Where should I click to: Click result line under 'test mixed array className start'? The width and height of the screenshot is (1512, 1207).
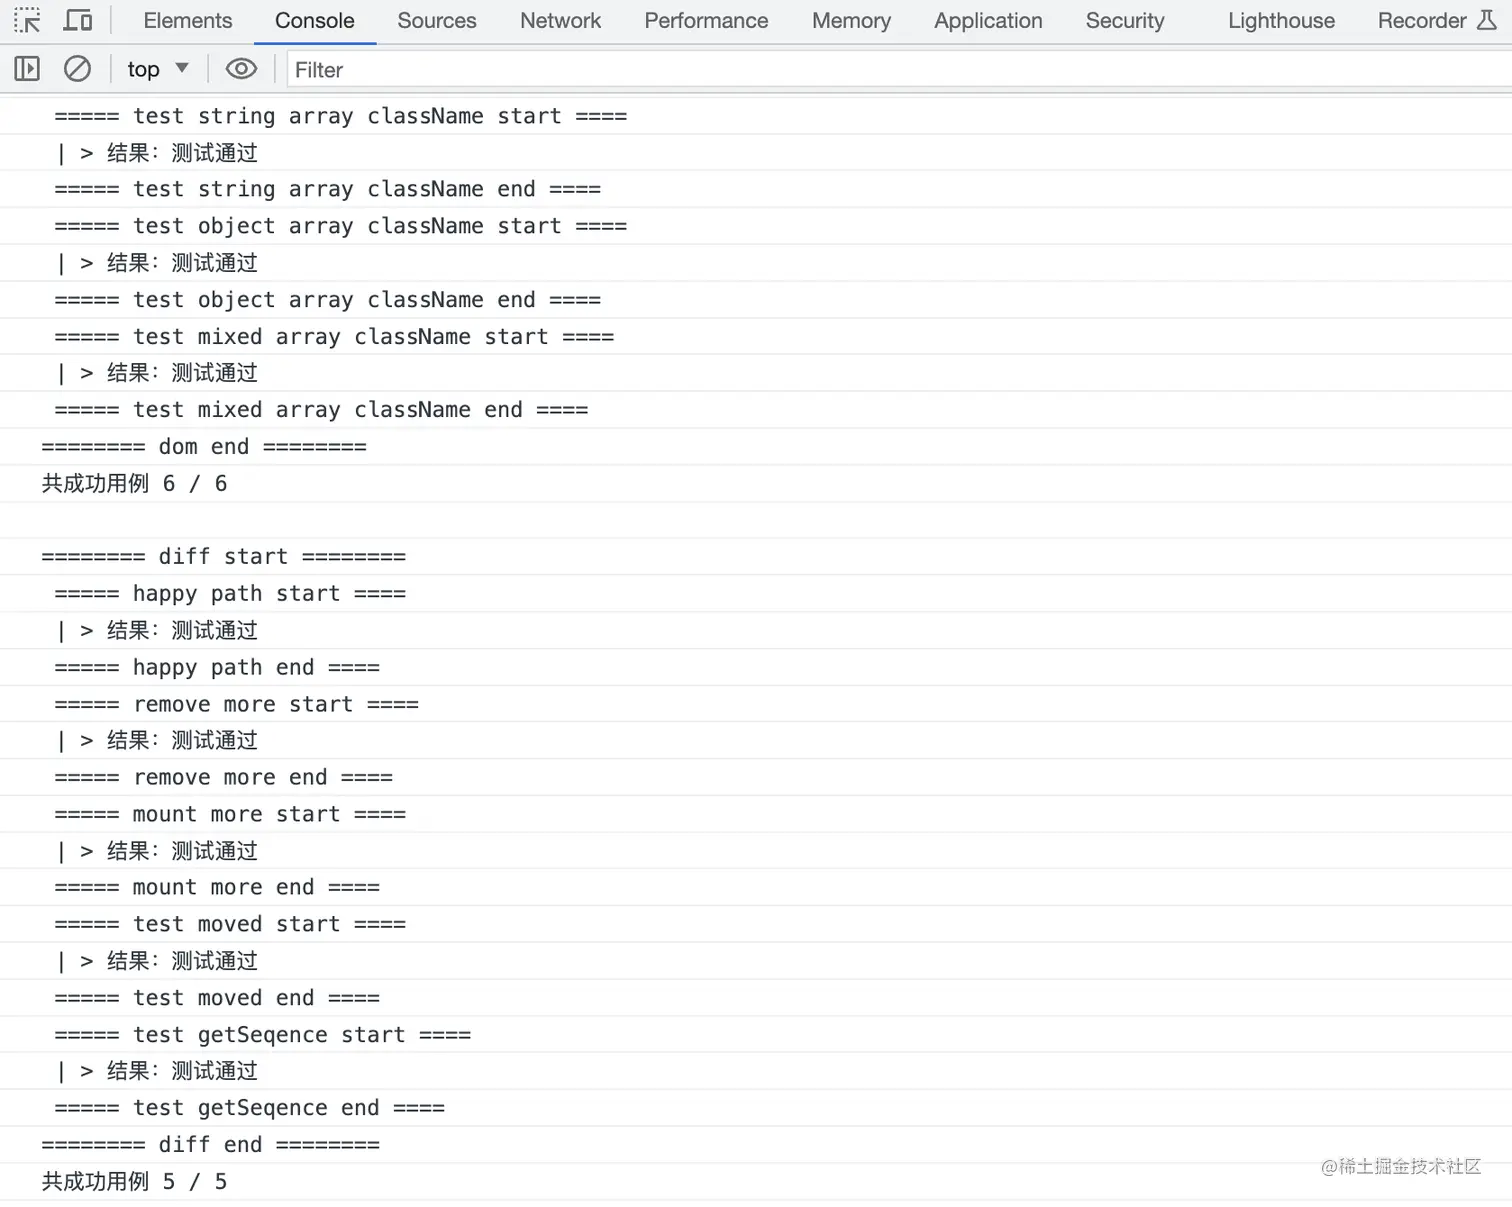756,373
